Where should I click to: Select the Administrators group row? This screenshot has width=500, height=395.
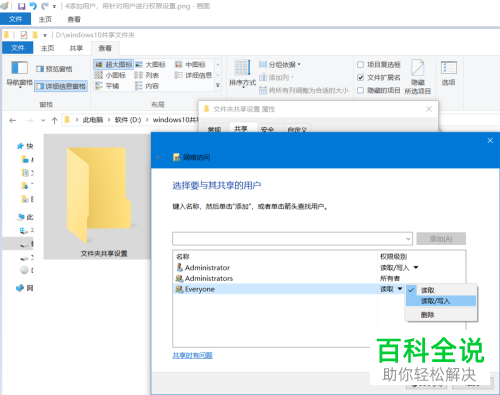coord(276,278)
